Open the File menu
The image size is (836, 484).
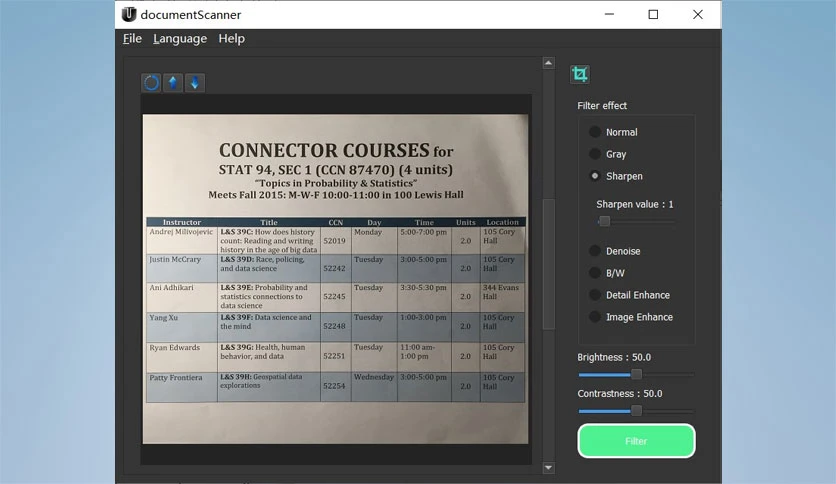click(x=132, y=38)
